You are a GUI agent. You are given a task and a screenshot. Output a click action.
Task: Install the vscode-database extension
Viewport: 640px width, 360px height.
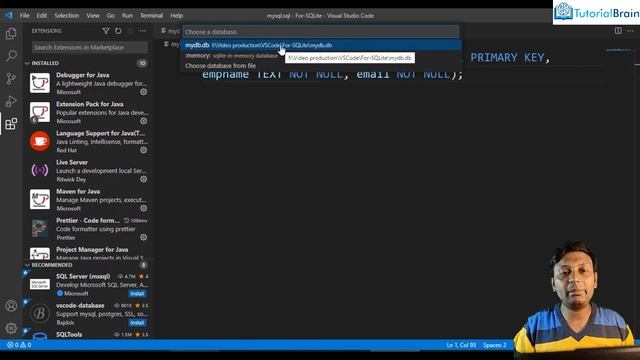[x=137, y=323]
